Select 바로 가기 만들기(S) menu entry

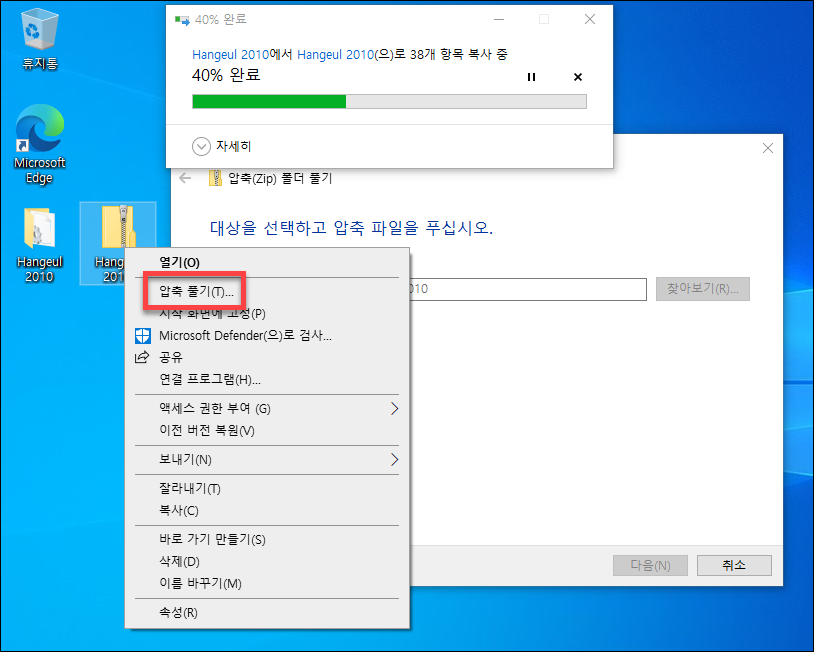coord(267,539)
